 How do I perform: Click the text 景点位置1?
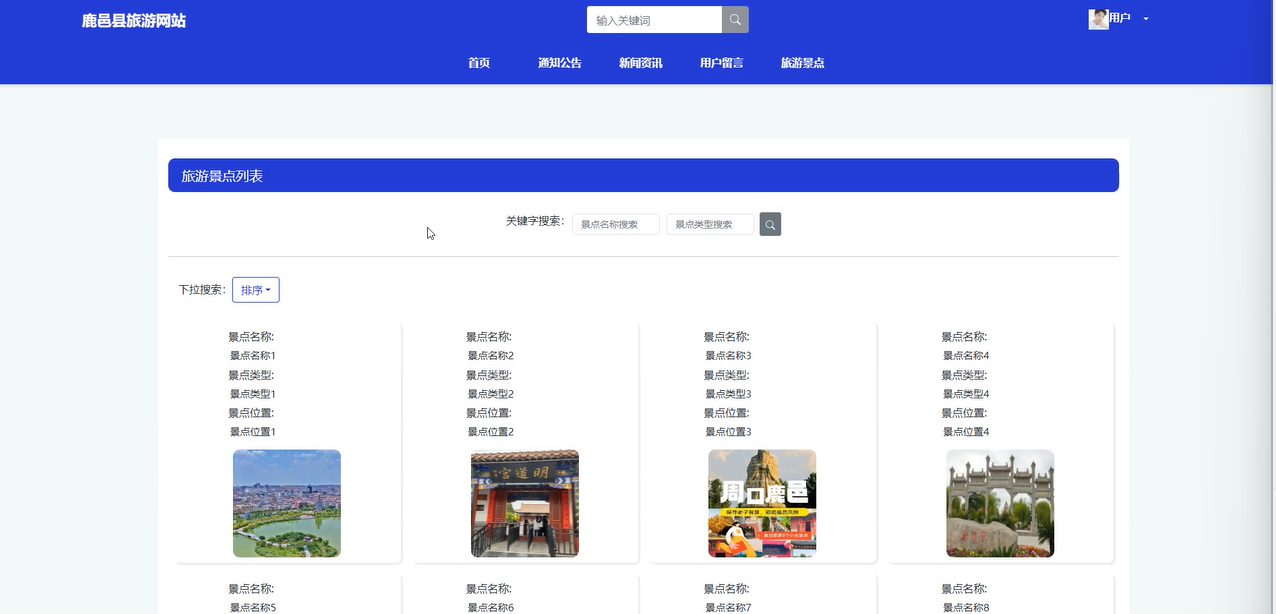253,432
